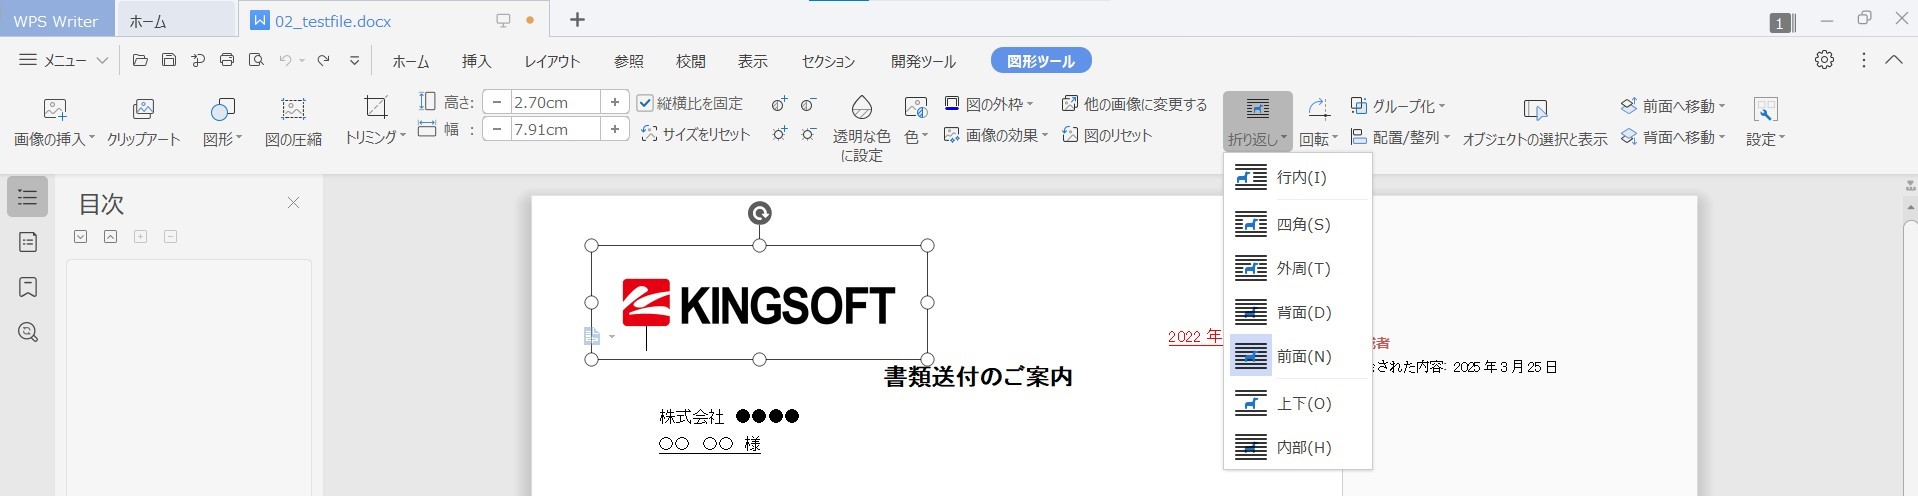1918x496 pixels.
Task: Click the increase contrast icon
Action: click(780, 104)
